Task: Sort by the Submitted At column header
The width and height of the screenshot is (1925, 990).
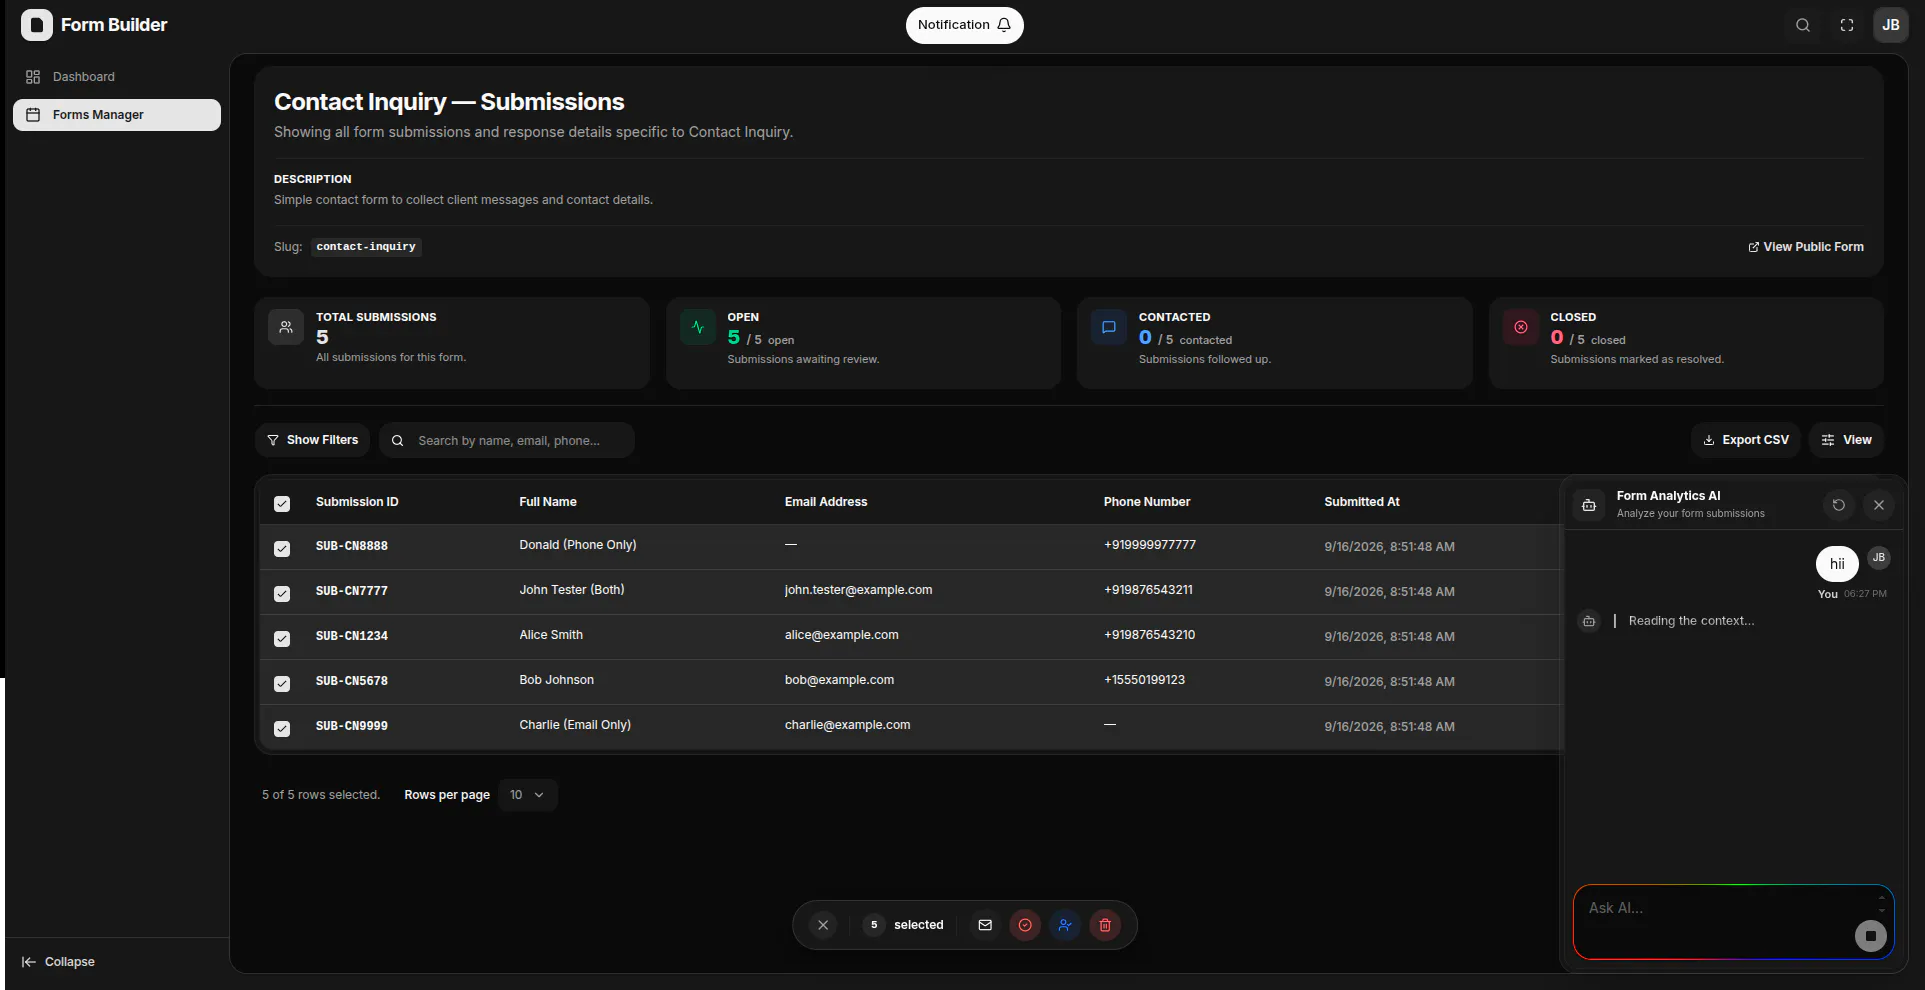Action: pos(1362,502)
